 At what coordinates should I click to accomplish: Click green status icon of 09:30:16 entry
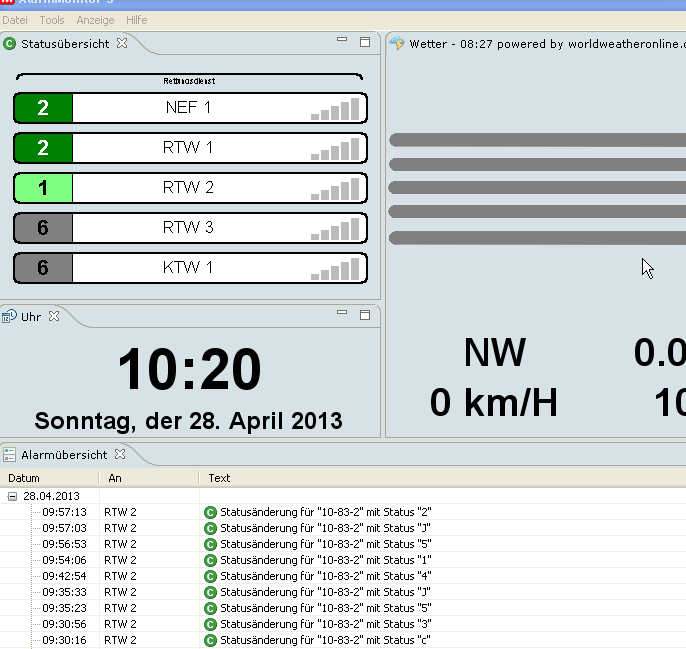coord(210,640)
